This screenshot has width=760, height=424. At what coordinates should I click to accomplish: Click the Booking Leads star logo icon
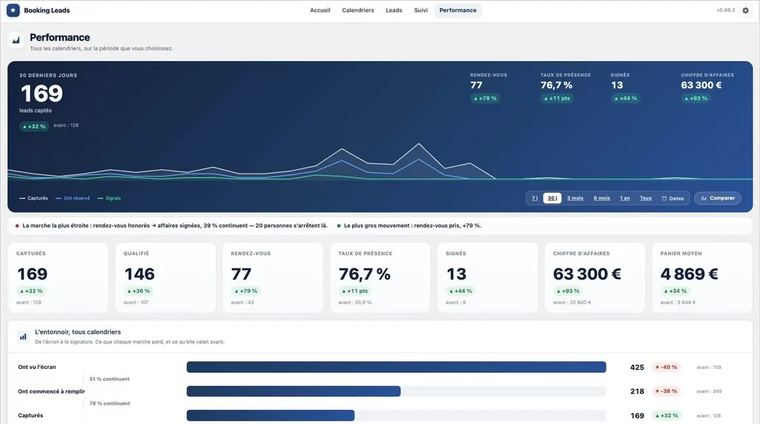(13, 10)
